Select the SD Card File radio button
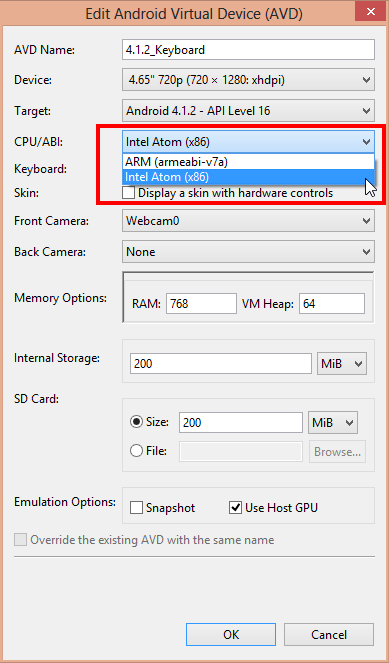 (x=137, y=451)
